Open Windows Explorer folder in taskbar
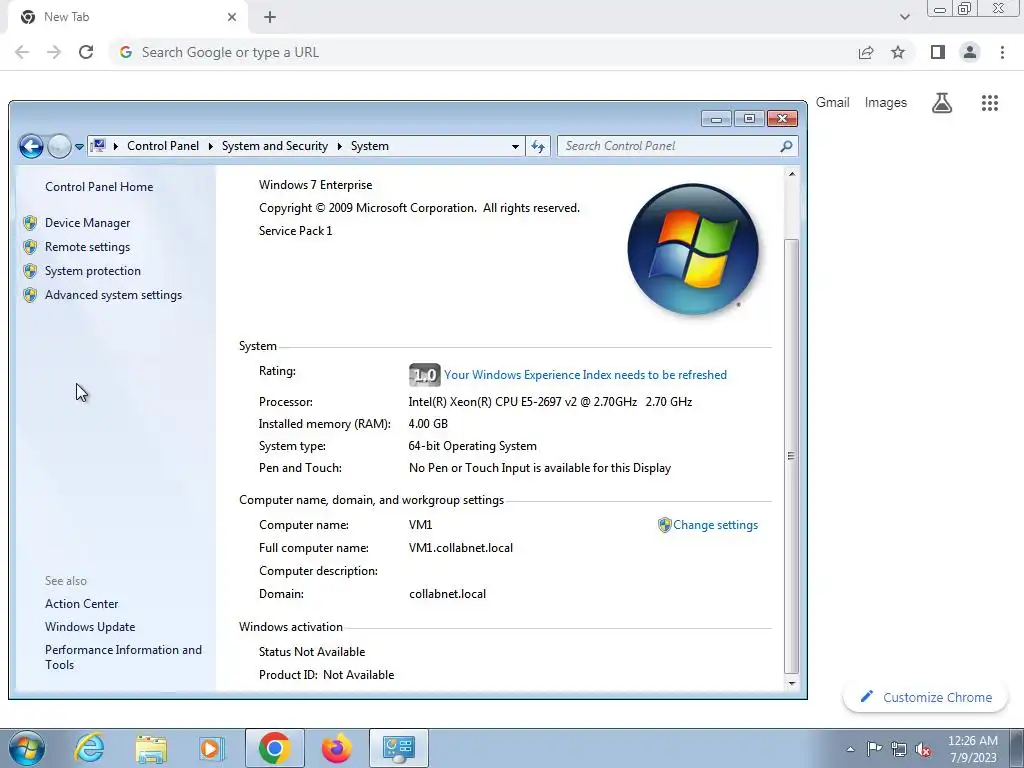Image resolution: width=1024 pixels, height=768 pixels. point(151,748)
